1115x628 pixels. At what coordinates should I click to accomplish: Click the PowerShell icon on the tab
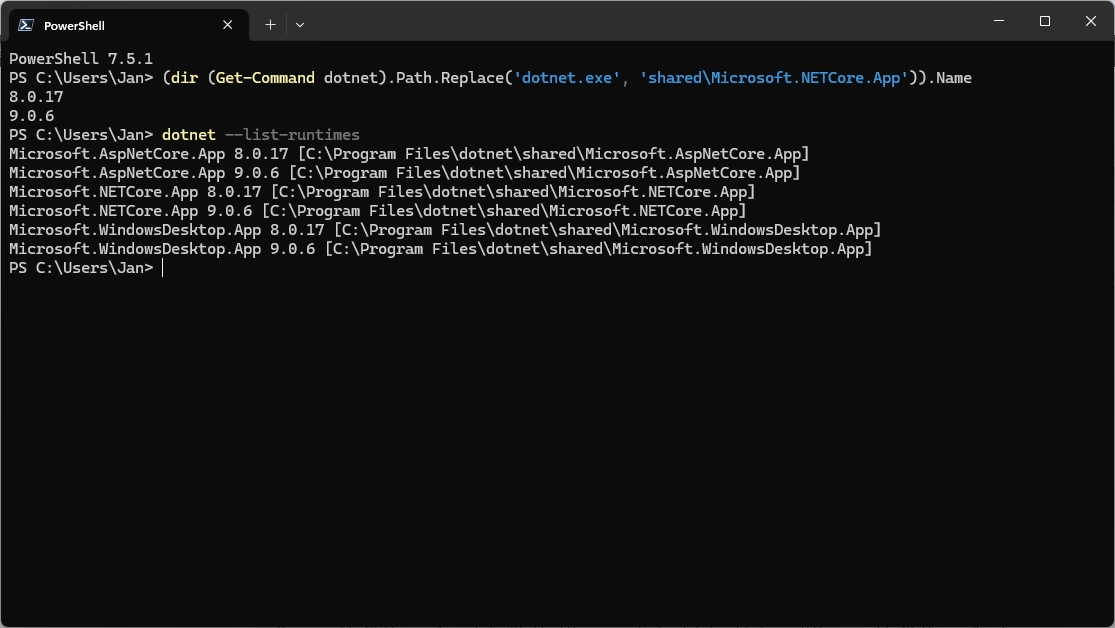(x=26, y=25)
